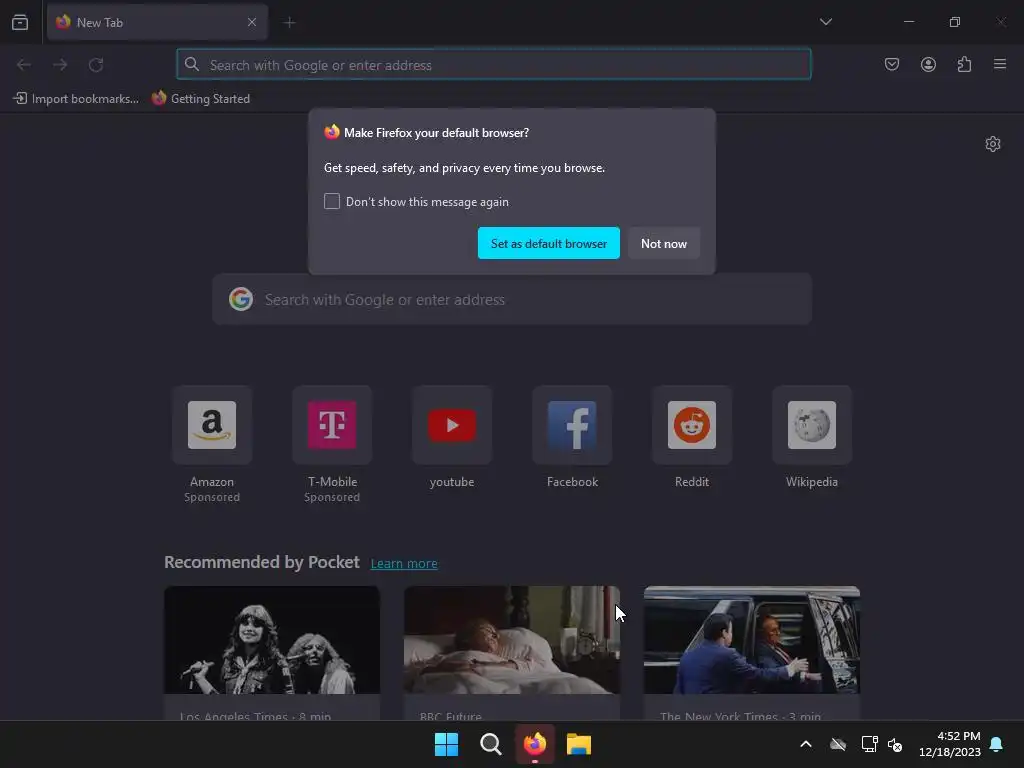Click the Firefox taskbar icon
The height and width of the screenshot is (768, 1024).
coord(535,744)
